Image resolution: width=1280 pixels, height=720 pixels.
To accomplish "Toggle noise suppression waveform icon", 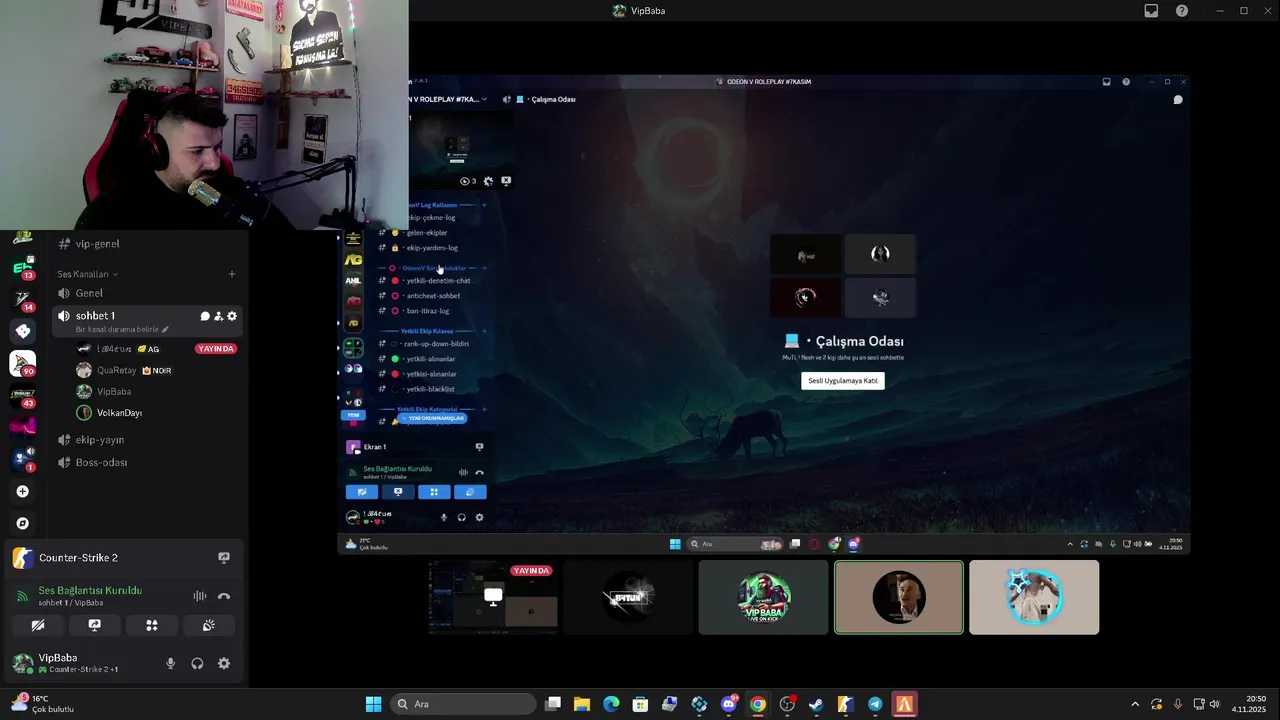I will click(200, 596).
